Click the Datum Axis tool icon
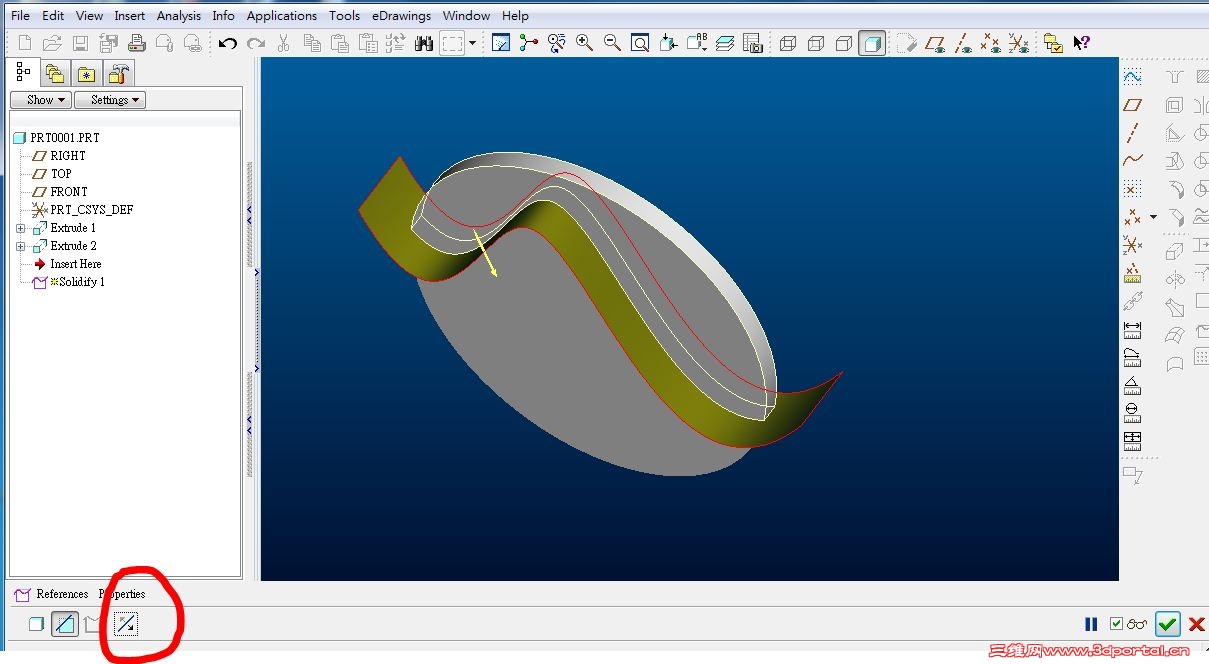 click(x=1132, y=133)
